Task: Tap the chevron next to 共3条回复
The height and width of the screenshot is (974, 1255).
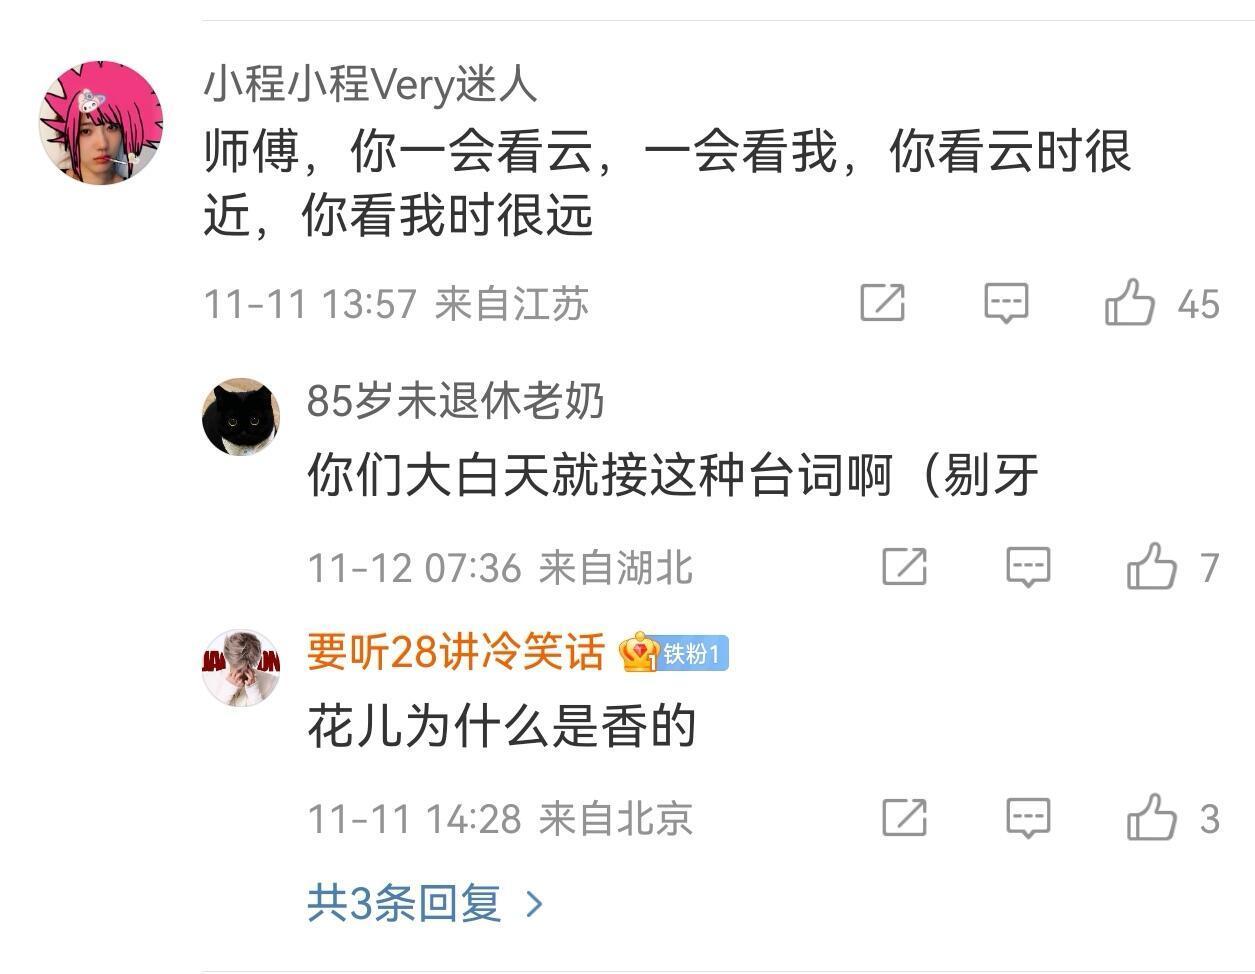Action: click(535, 904)
